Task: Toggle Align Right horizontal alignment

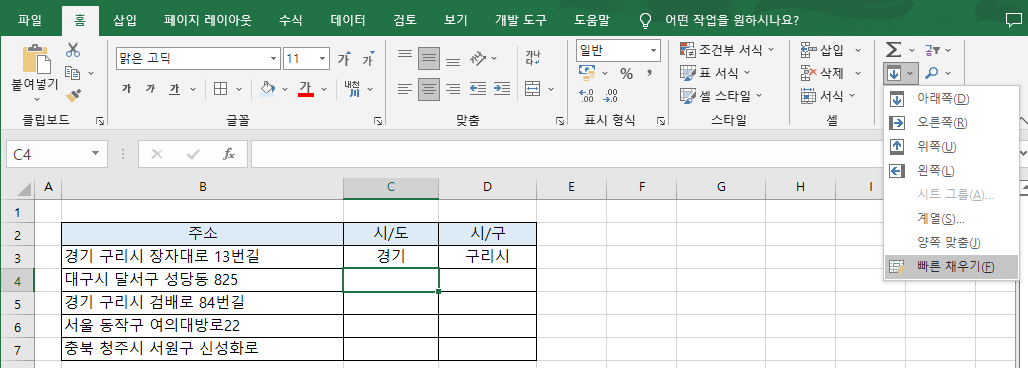Action: point(452,89)
